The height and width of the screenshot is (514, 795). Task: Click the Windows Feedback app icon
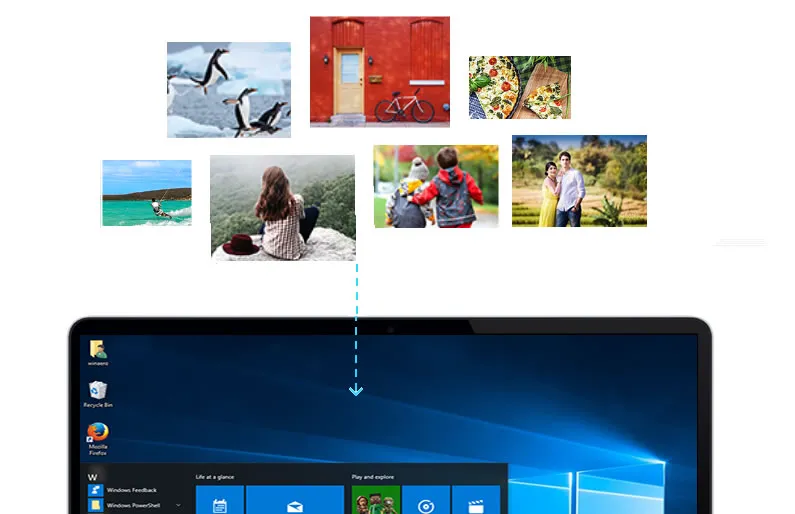94,490
